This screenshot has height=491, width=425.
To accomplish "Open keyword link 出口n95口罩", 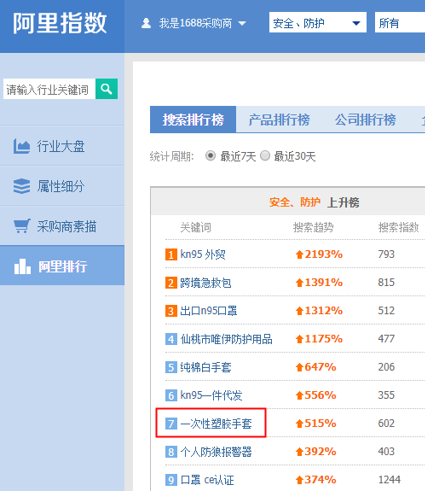I will (x=209, y=311).
